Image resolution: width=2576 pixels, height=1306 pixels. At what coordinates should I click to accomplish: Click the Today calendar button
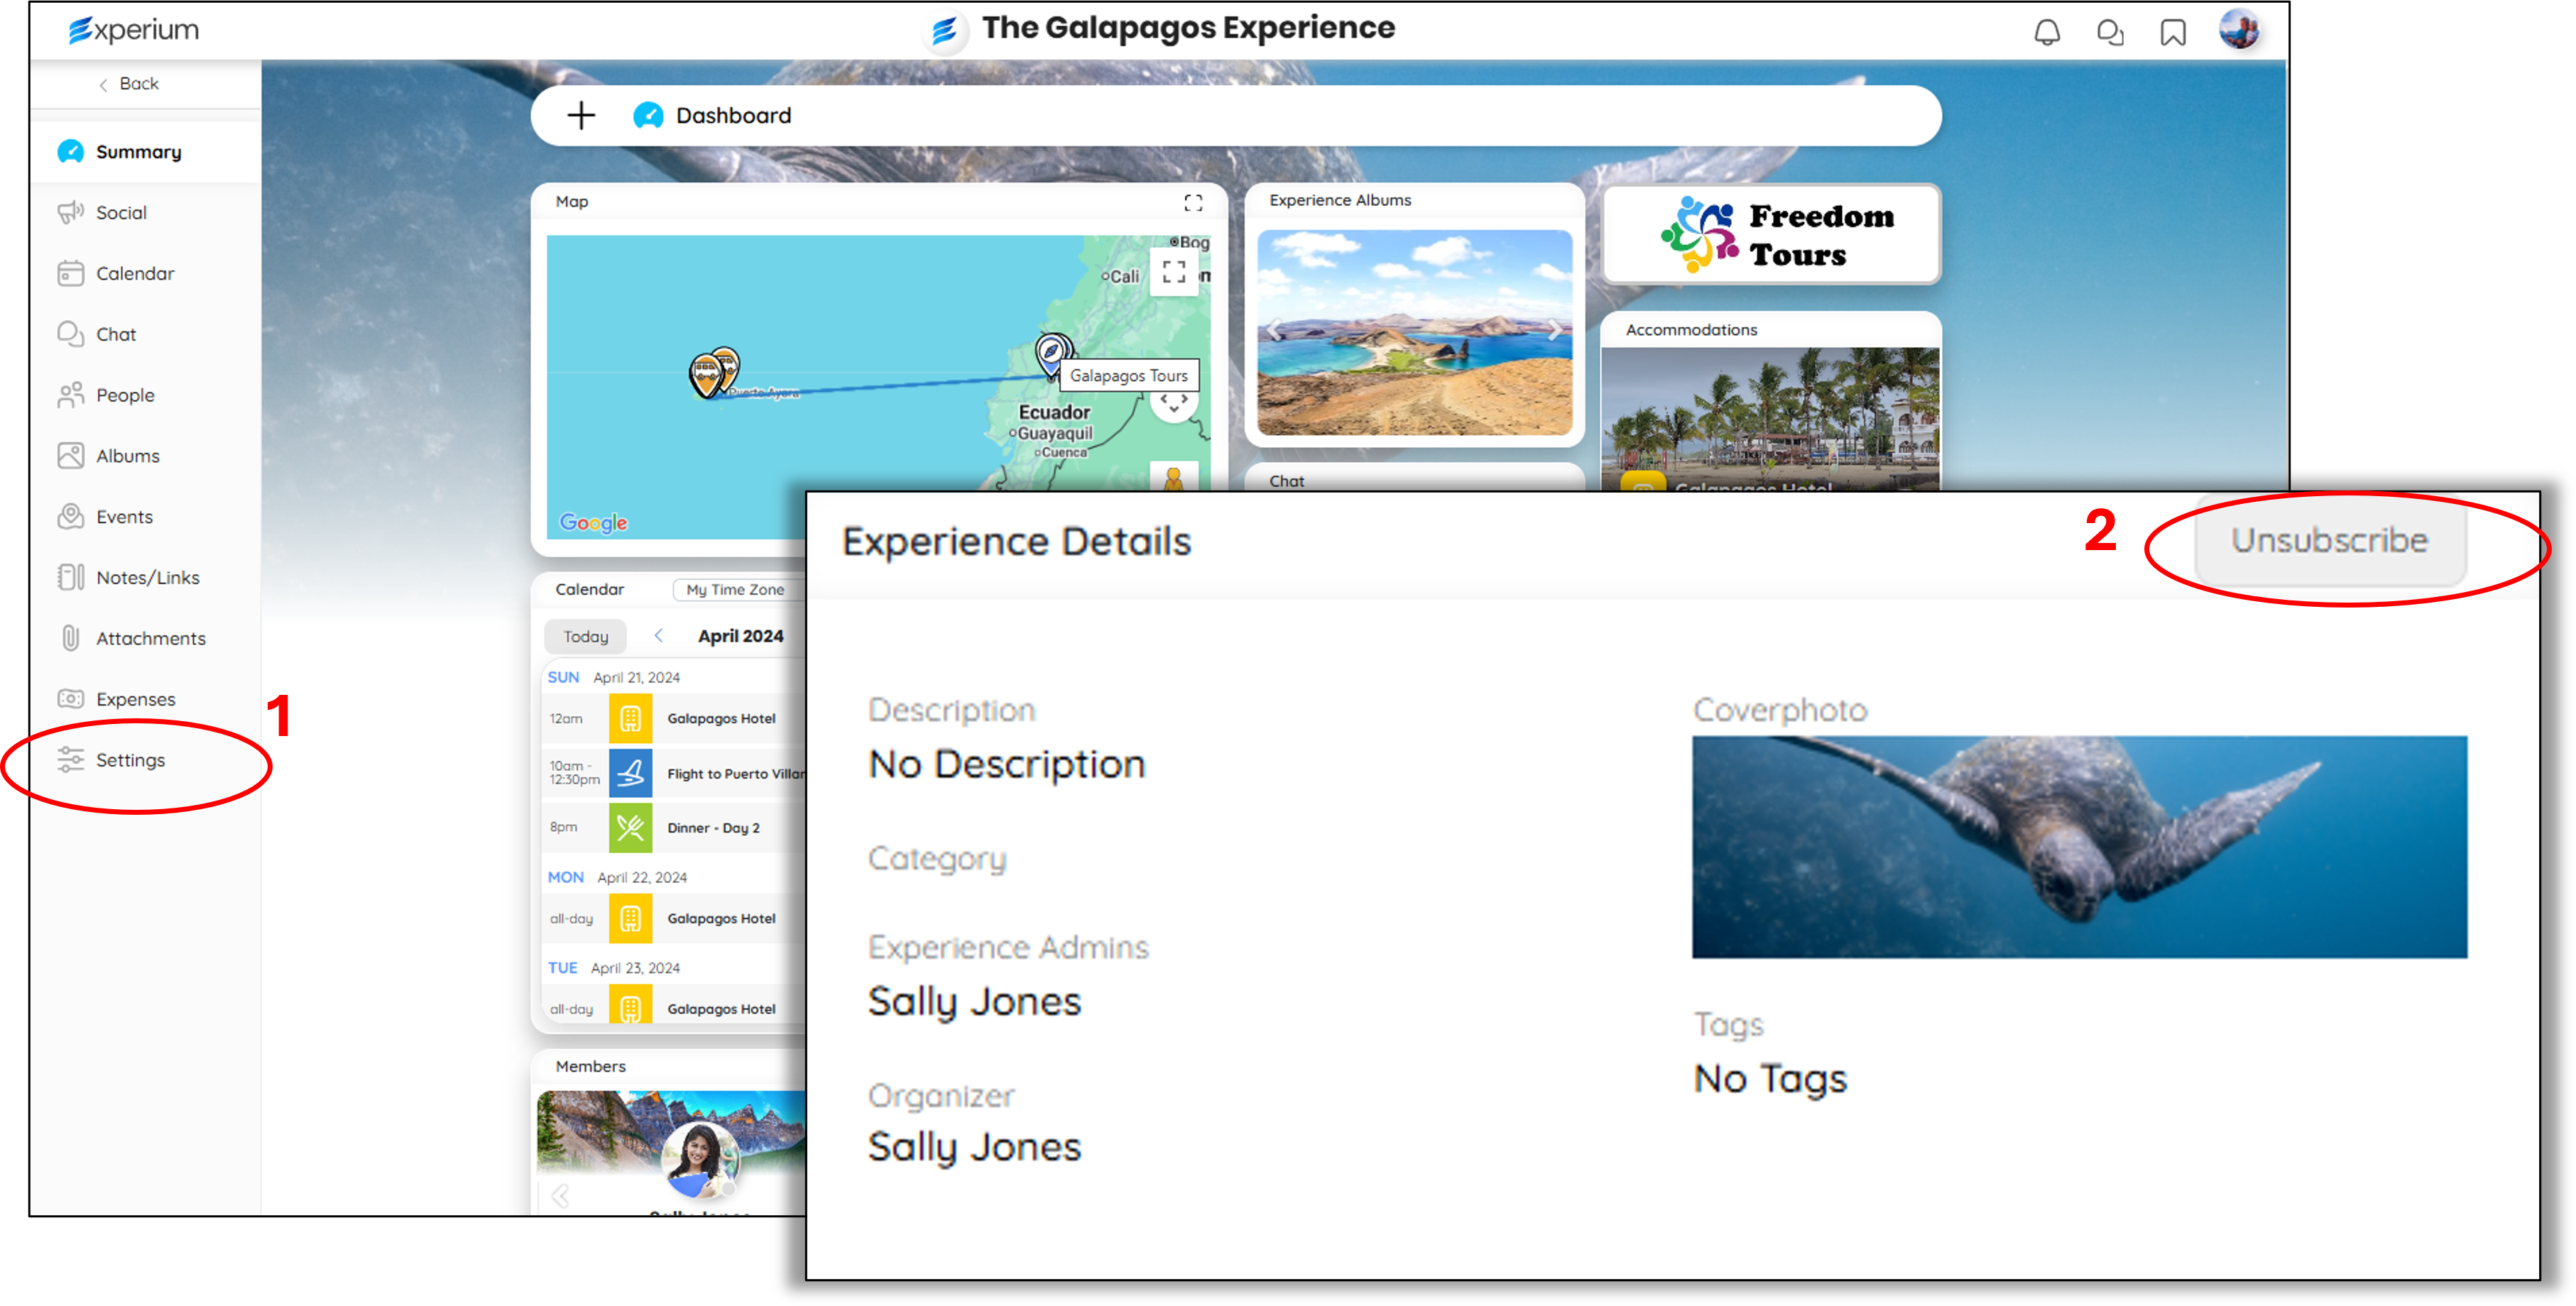tap(585, 637)
